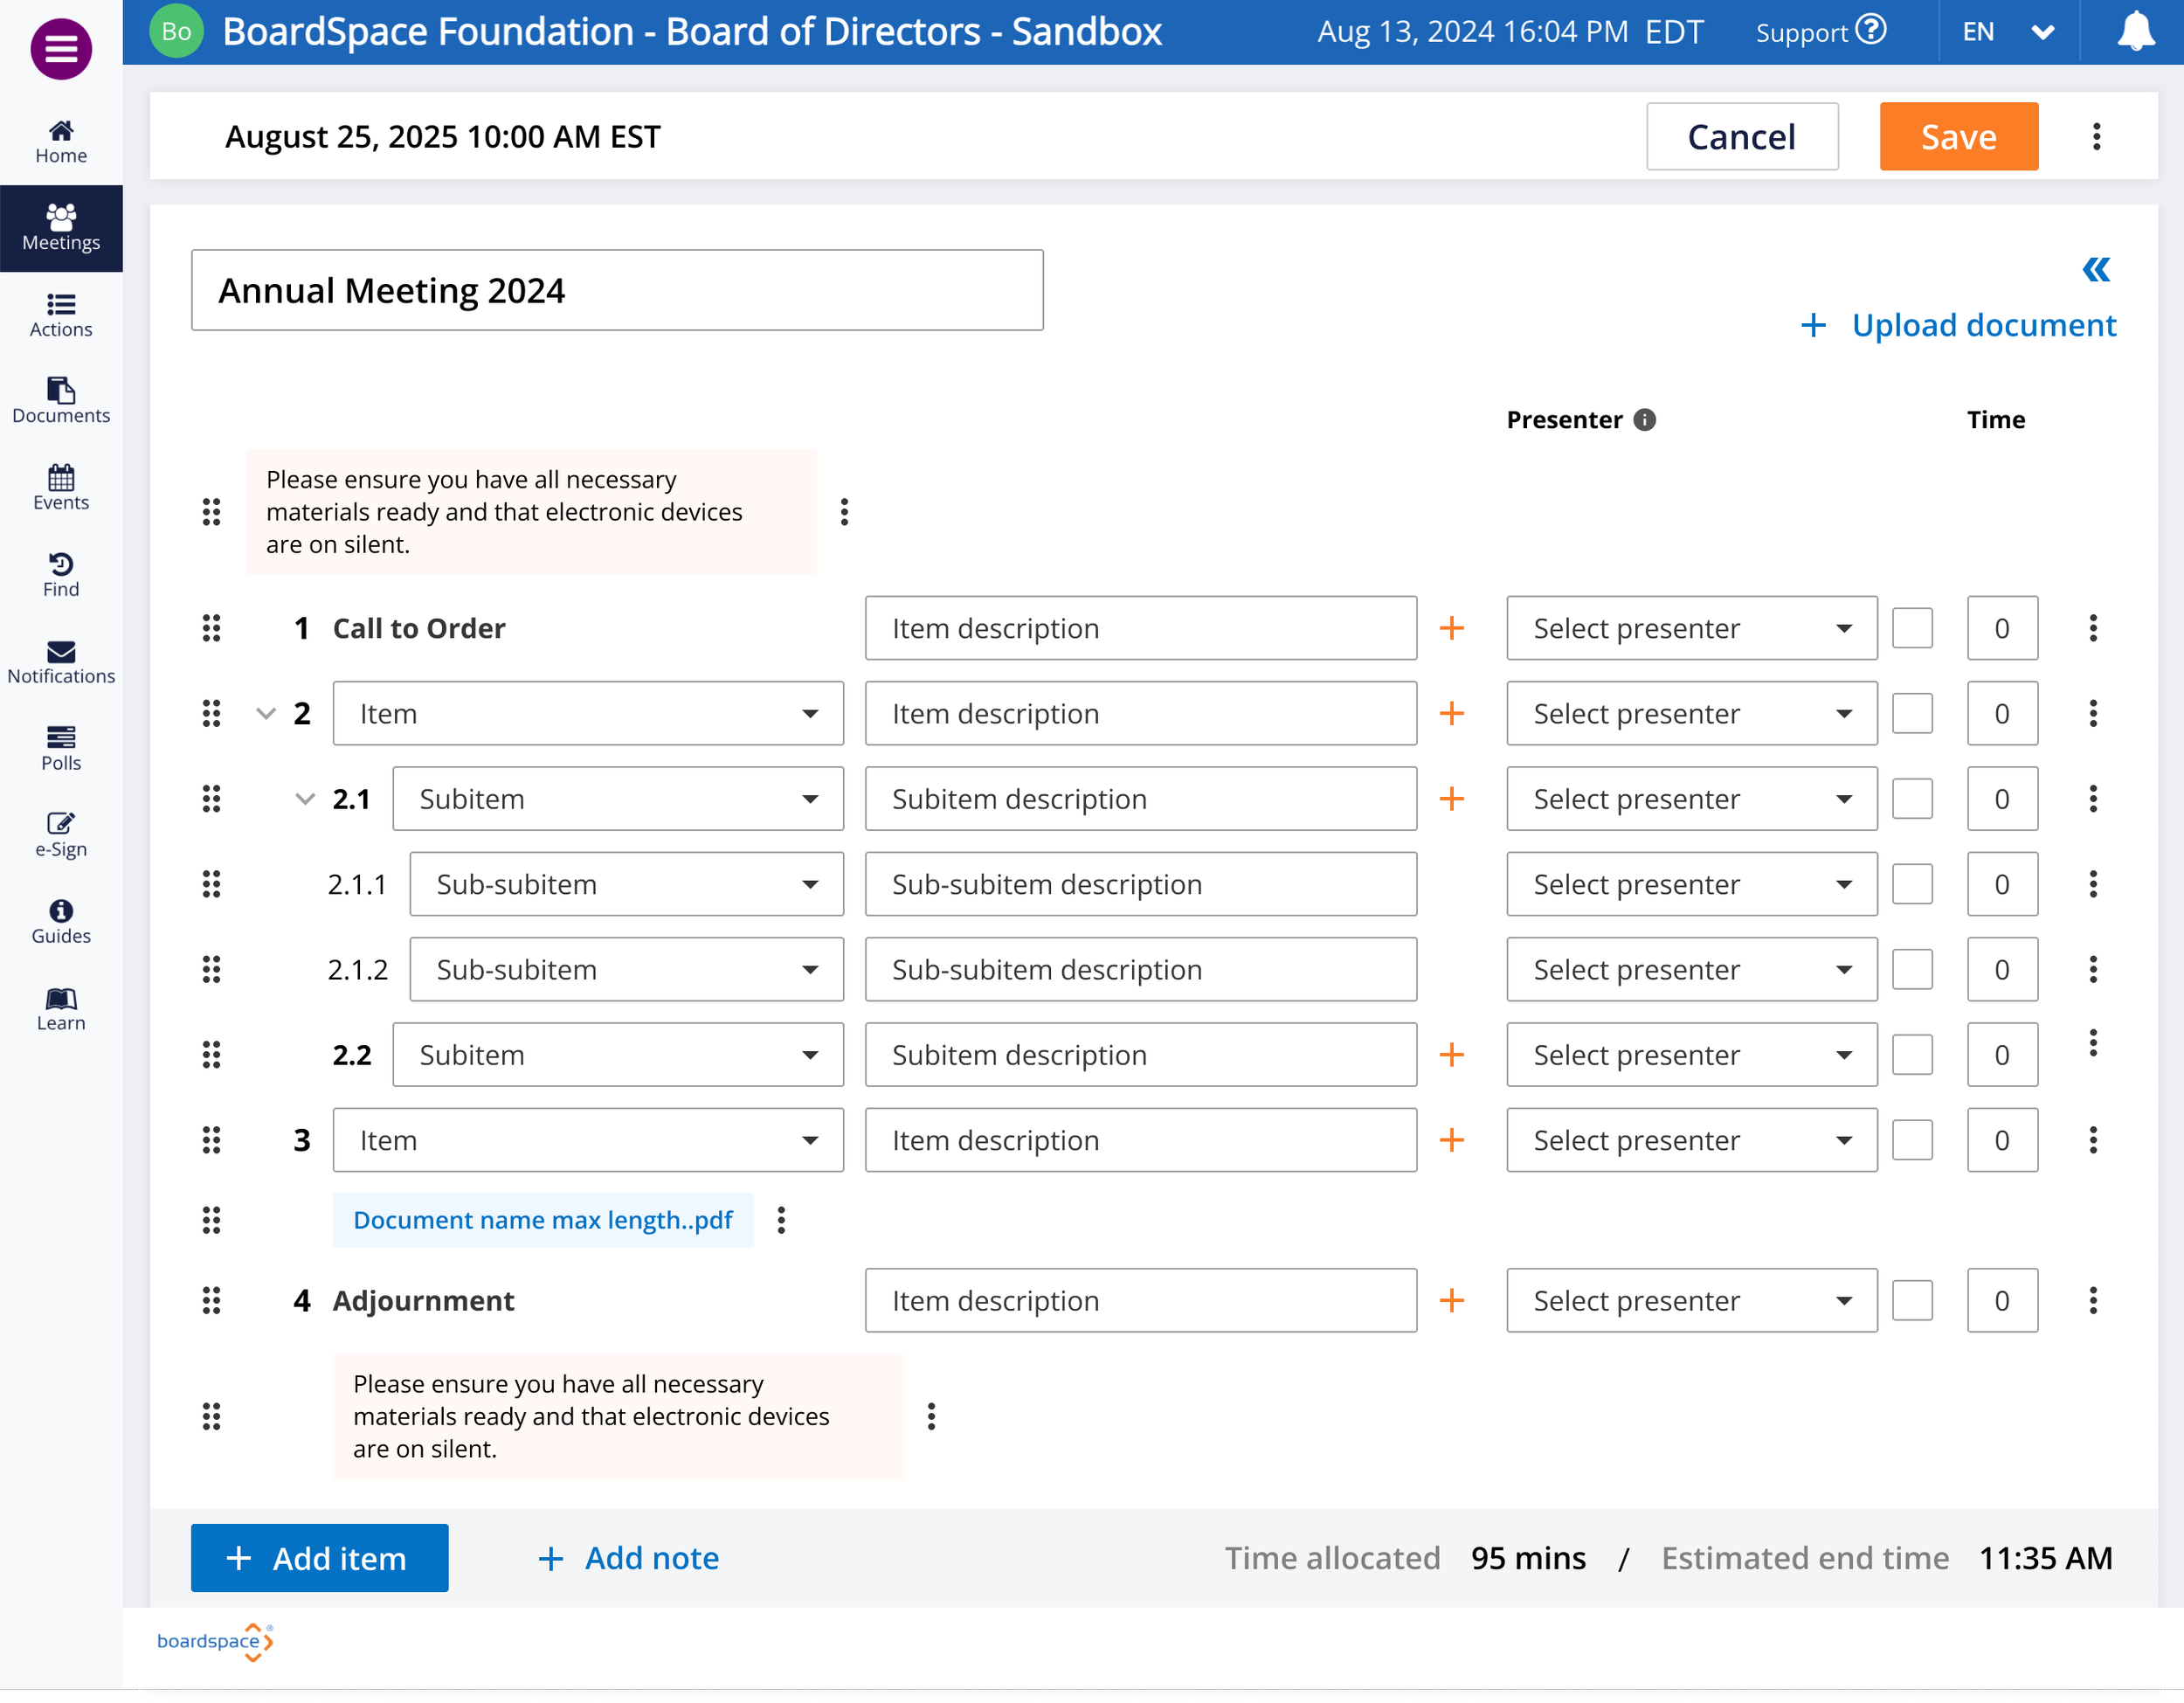
Task: Click the orange Save button
Action: pos(1958,137)
